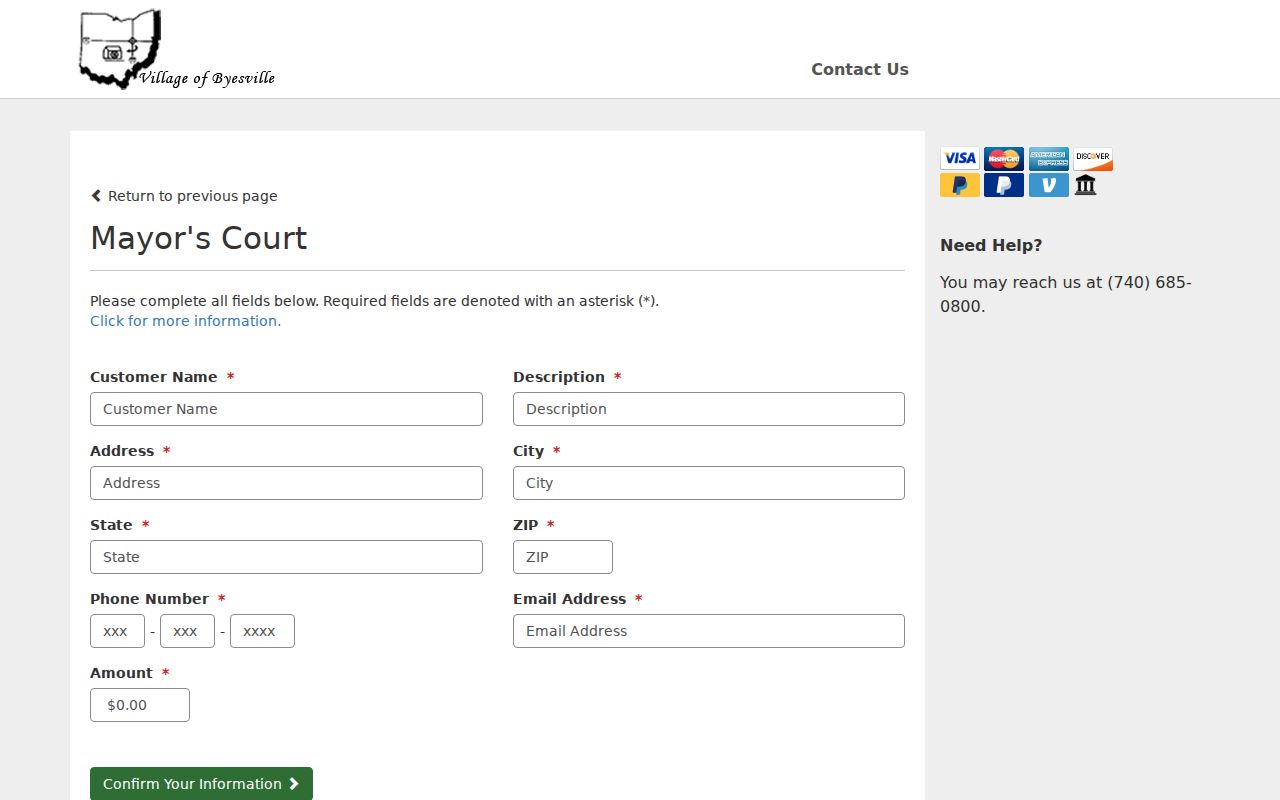Focus the Email Address field
This screenshot has height=800, width=1280.
[709, 631]
